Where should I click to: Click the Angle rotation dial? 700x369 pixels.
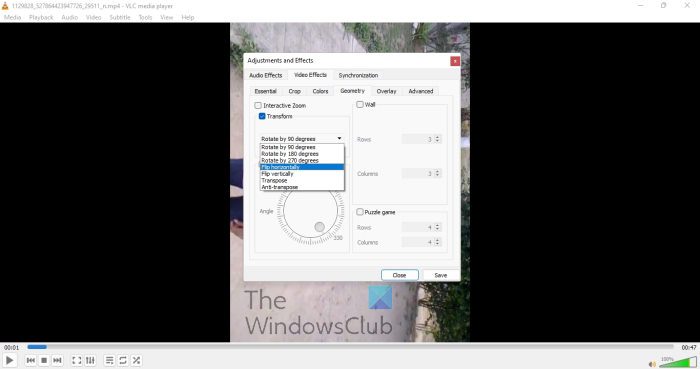[x=310, y=211]
